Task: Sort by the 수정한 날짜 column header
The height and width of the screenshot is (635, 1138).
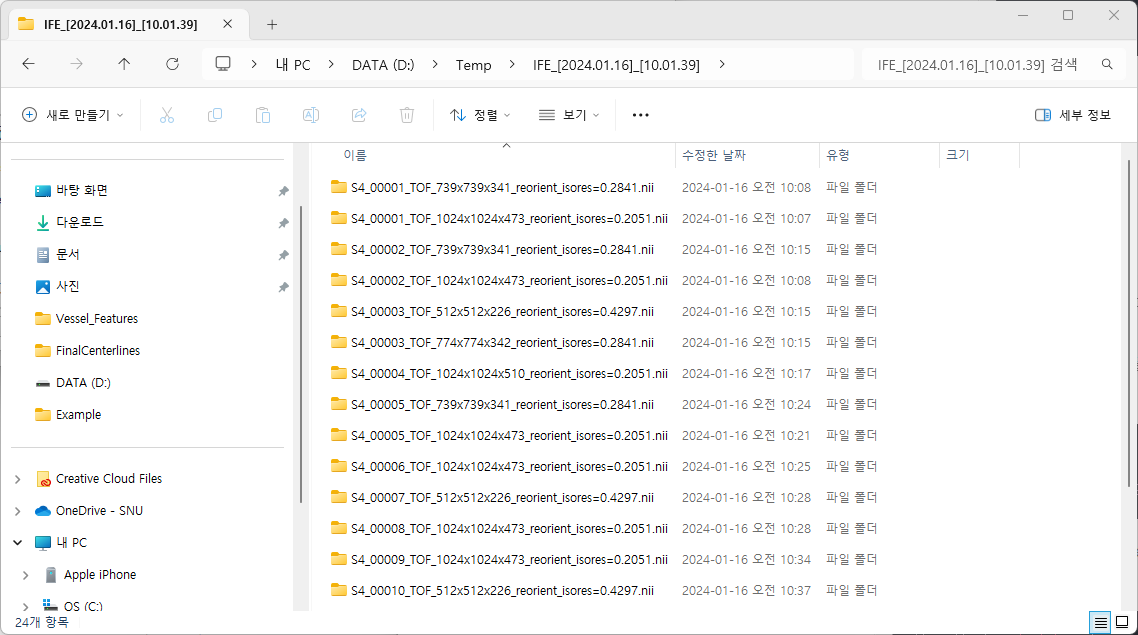Action: [713, 155]
